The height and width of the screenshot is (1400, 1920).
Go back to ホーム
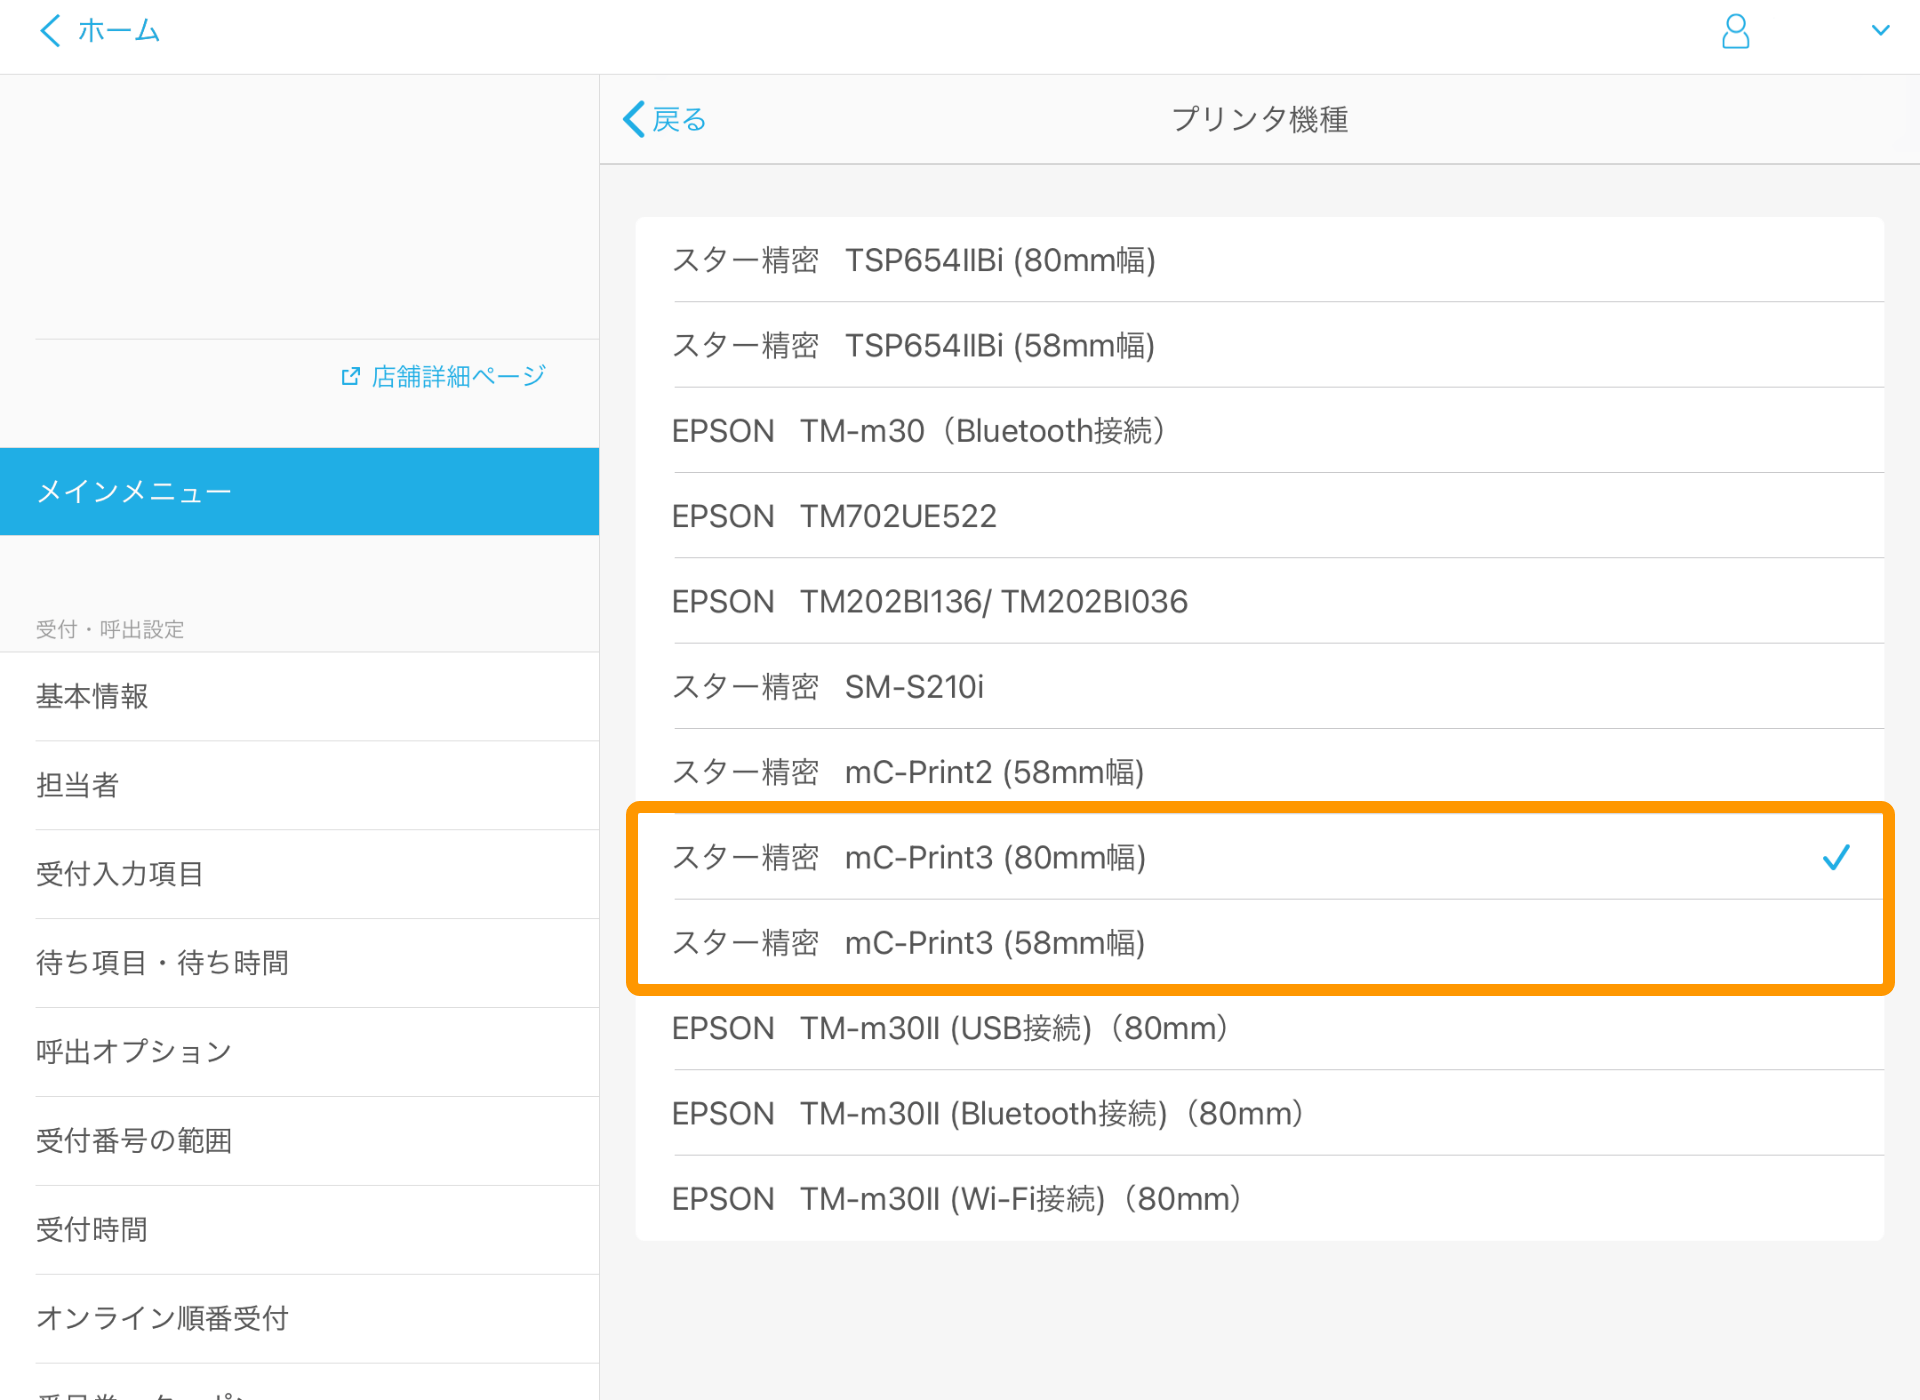click(99, 31)
